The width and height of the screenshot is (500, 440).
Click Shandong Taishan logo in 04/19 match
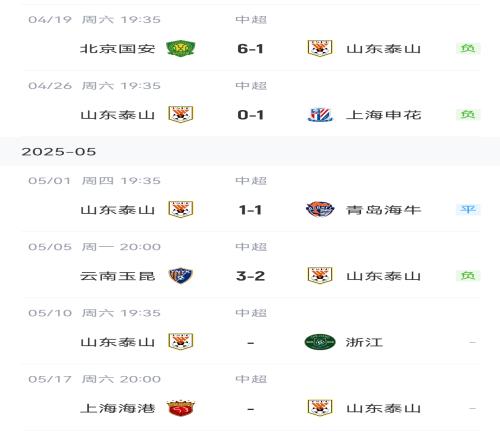(x=320, y=49)
